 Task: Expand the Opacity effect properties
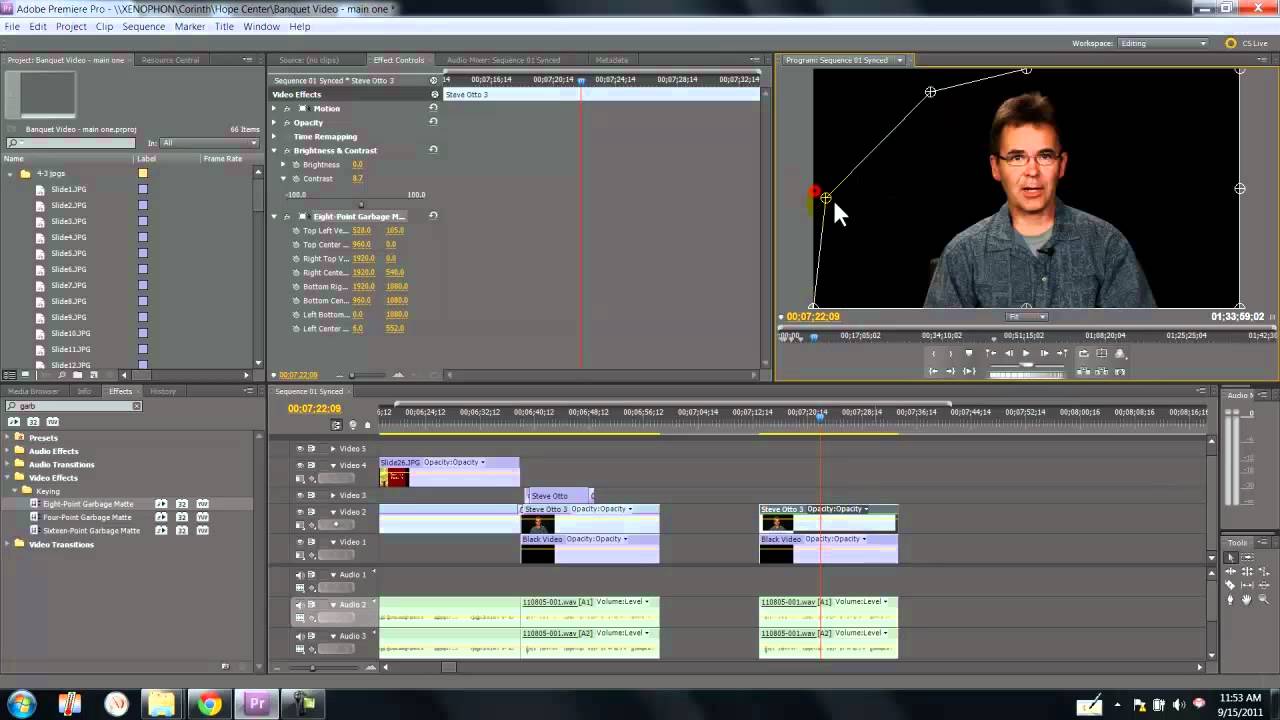(x=274, y=122)
